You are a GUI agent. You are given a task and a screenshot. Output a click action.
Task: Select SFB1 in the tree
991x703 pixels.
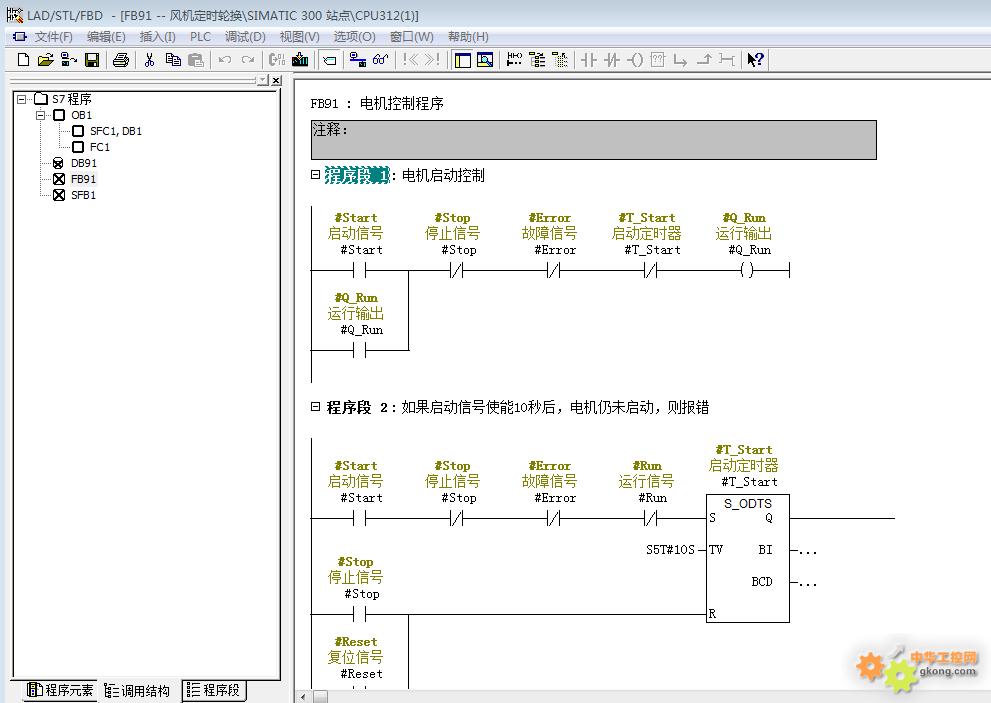click(83, 195)
